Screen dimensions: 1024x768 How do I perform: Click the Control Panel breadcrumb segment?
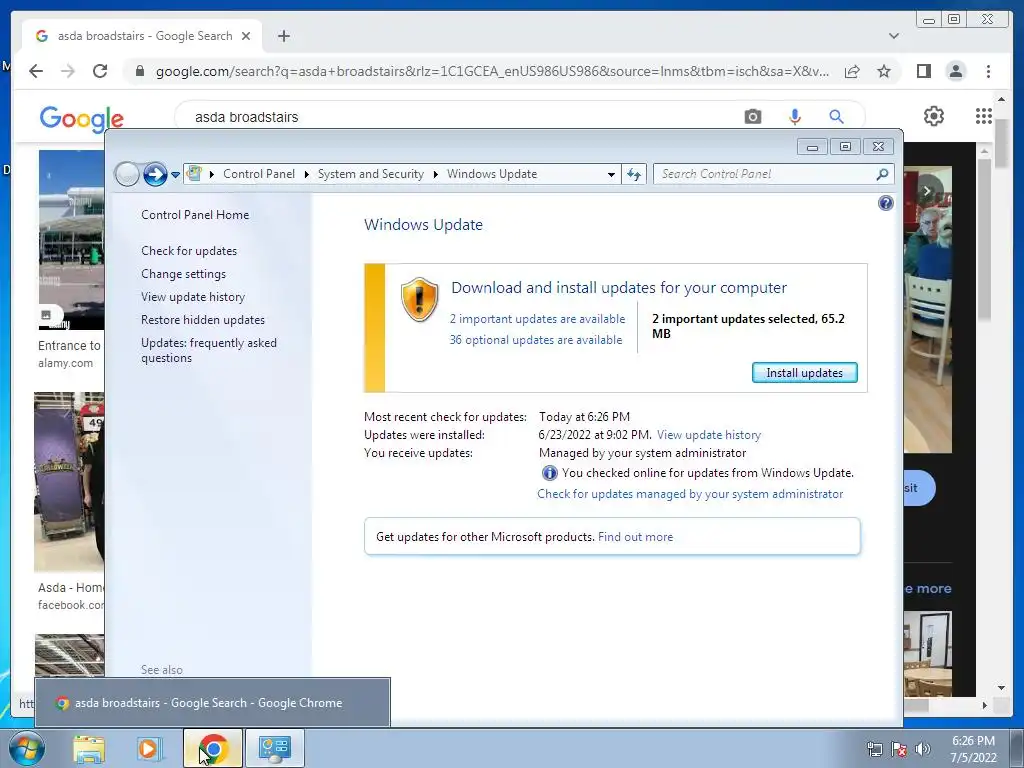[259, 174]
